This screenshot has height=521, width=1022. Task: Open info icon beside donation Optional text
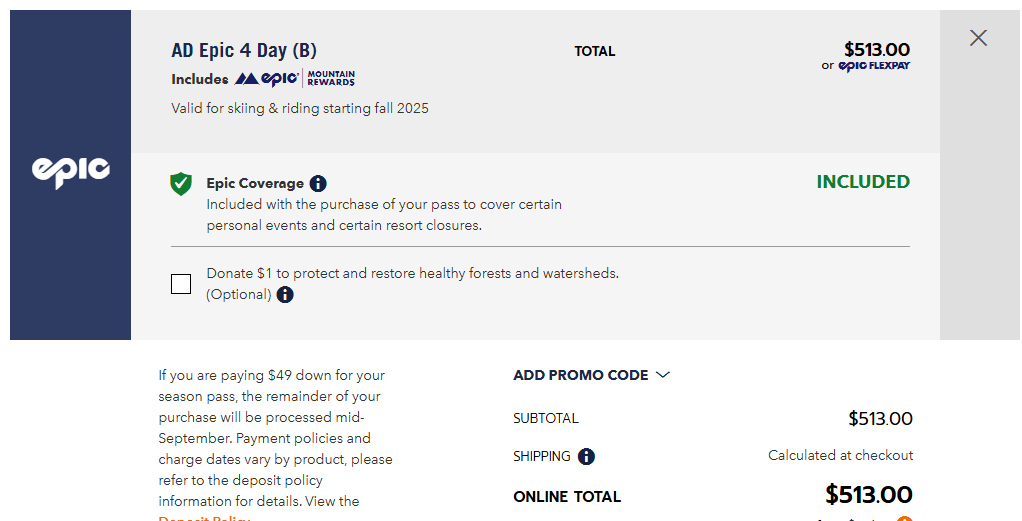click(x=285, y=295)
